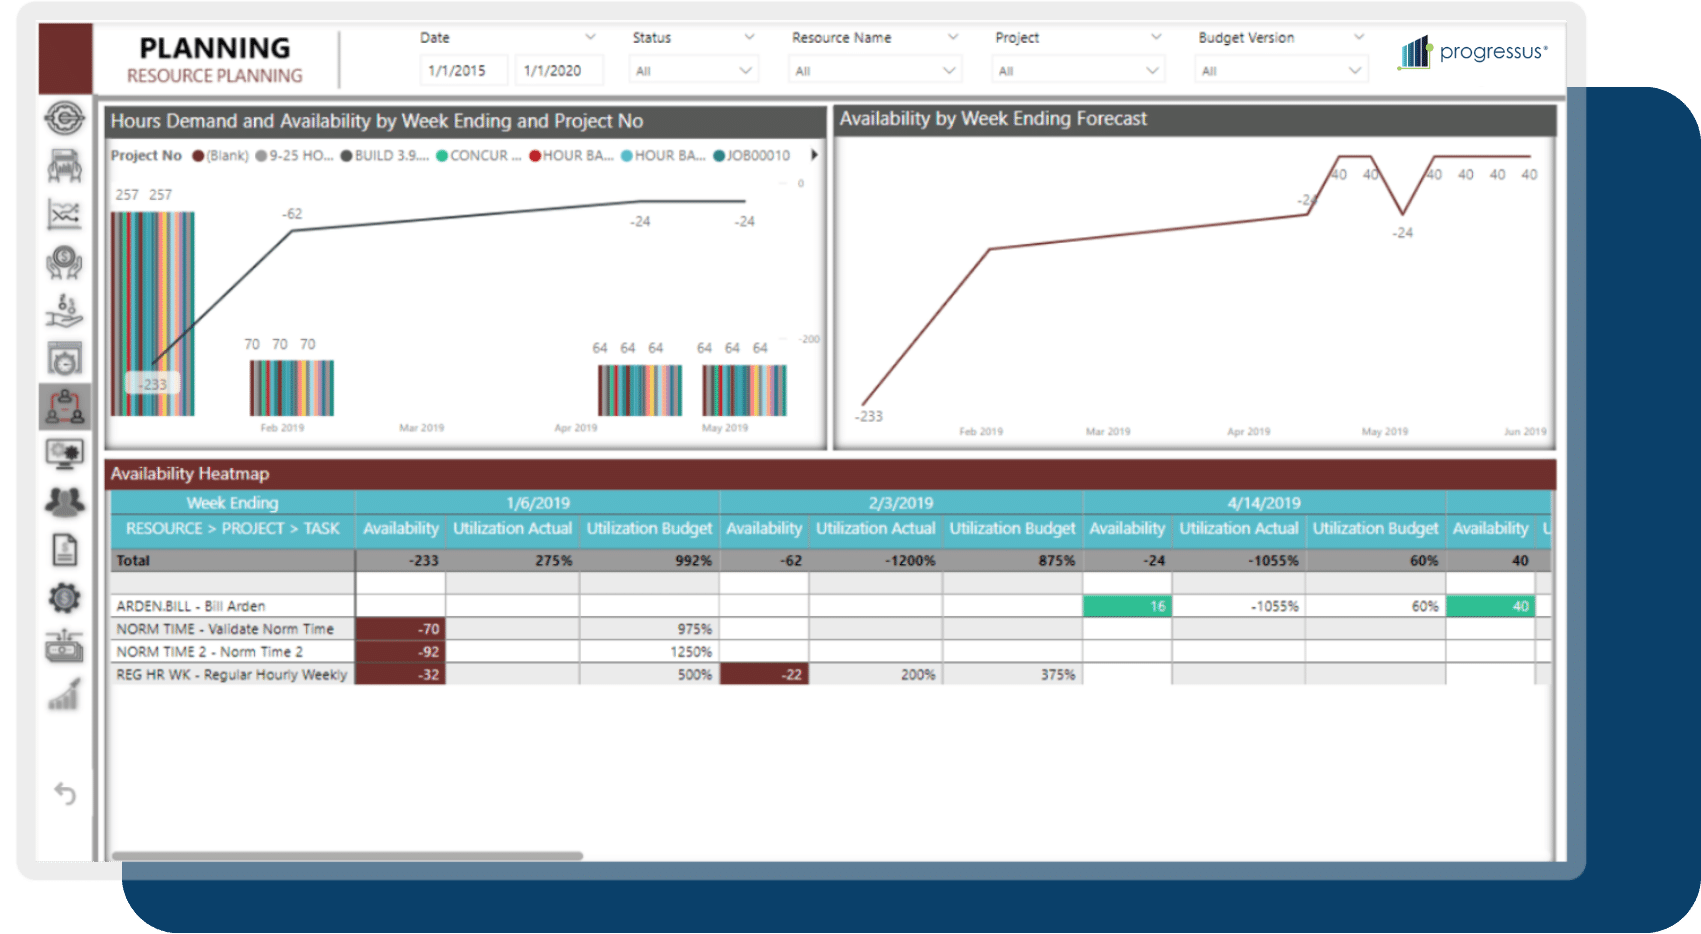
Task: Click the Total row label
Action: tap(133, 561)
